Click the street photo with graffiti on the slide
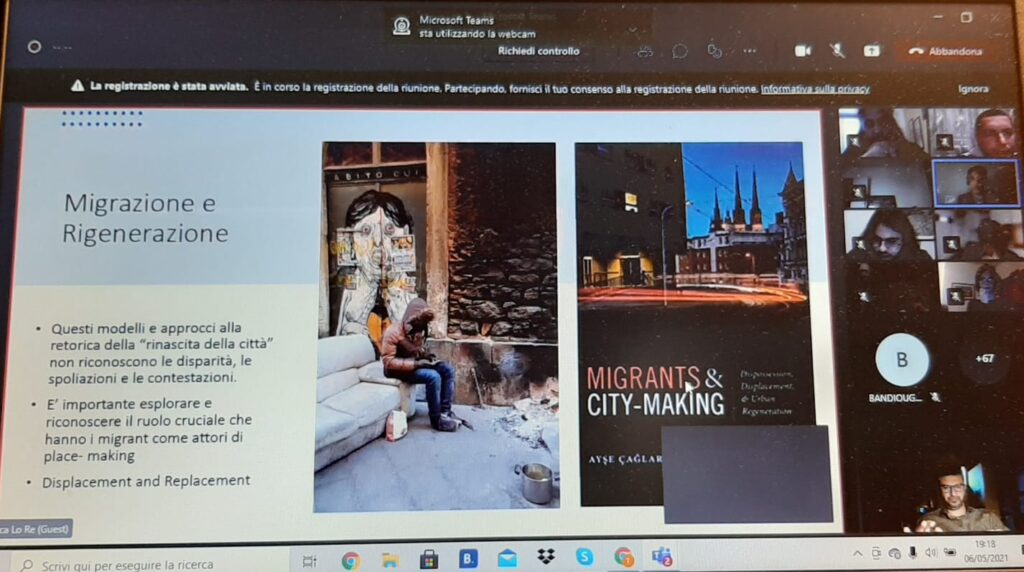The width and height of the screenshot is (1024, 572). [x=436, y=326]
